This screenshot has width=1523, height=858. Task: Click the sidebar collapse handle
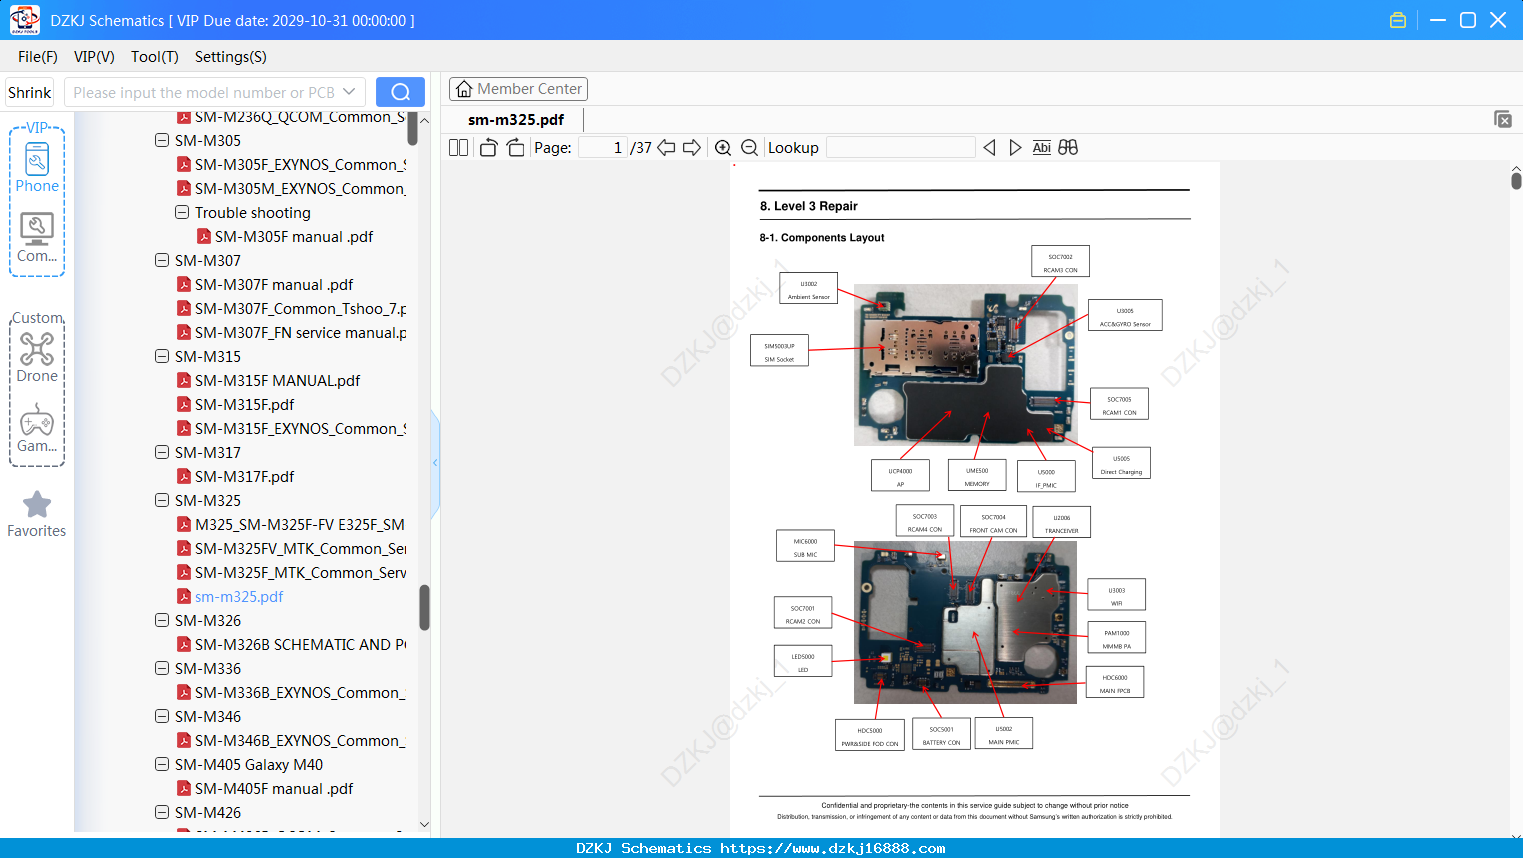pos(435,462)
